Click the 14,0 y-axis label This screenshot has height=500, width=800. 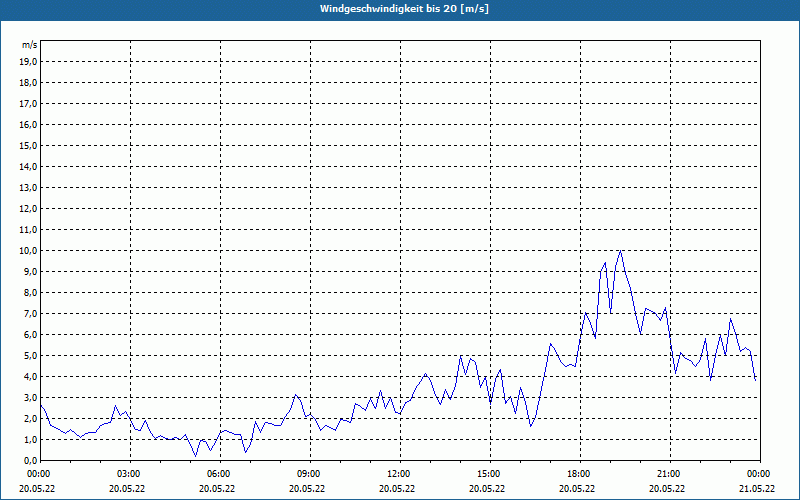coord(28,167)
